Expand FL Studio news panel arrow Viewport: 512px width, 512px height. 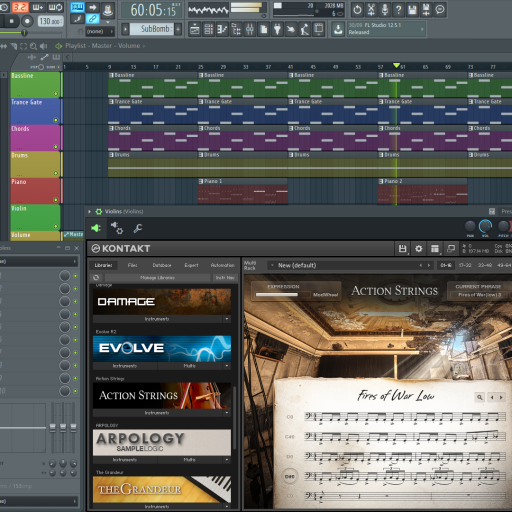pyautogui.click(x=422, y=29)
